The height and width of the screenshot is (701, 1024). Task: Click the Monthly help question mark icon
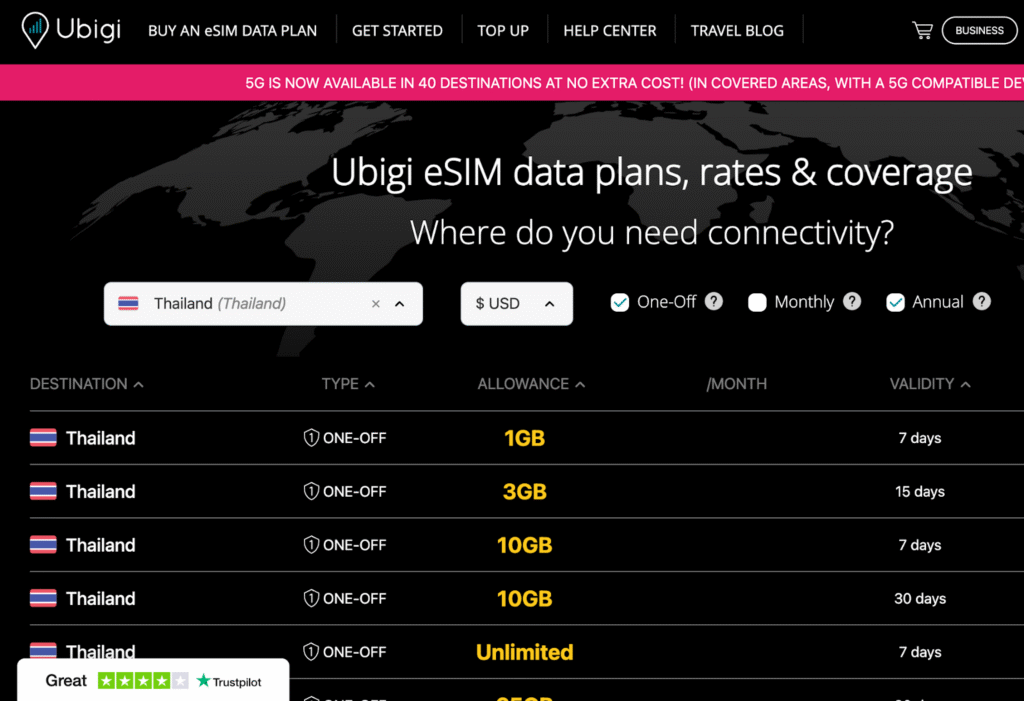click(852, 301)
